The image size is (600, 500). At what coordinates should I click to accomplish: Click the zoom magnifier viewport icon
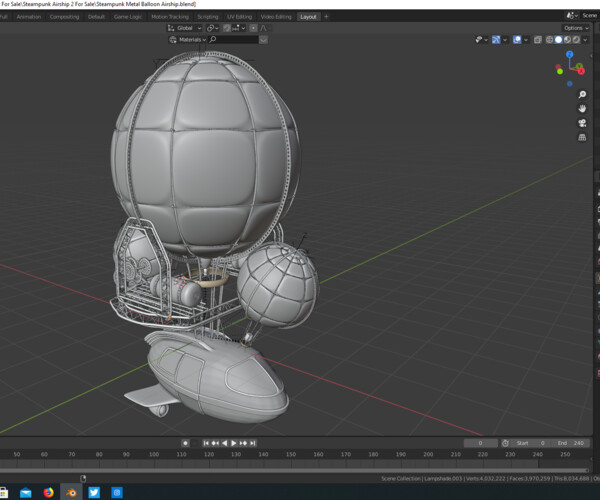tap(582, 94)
